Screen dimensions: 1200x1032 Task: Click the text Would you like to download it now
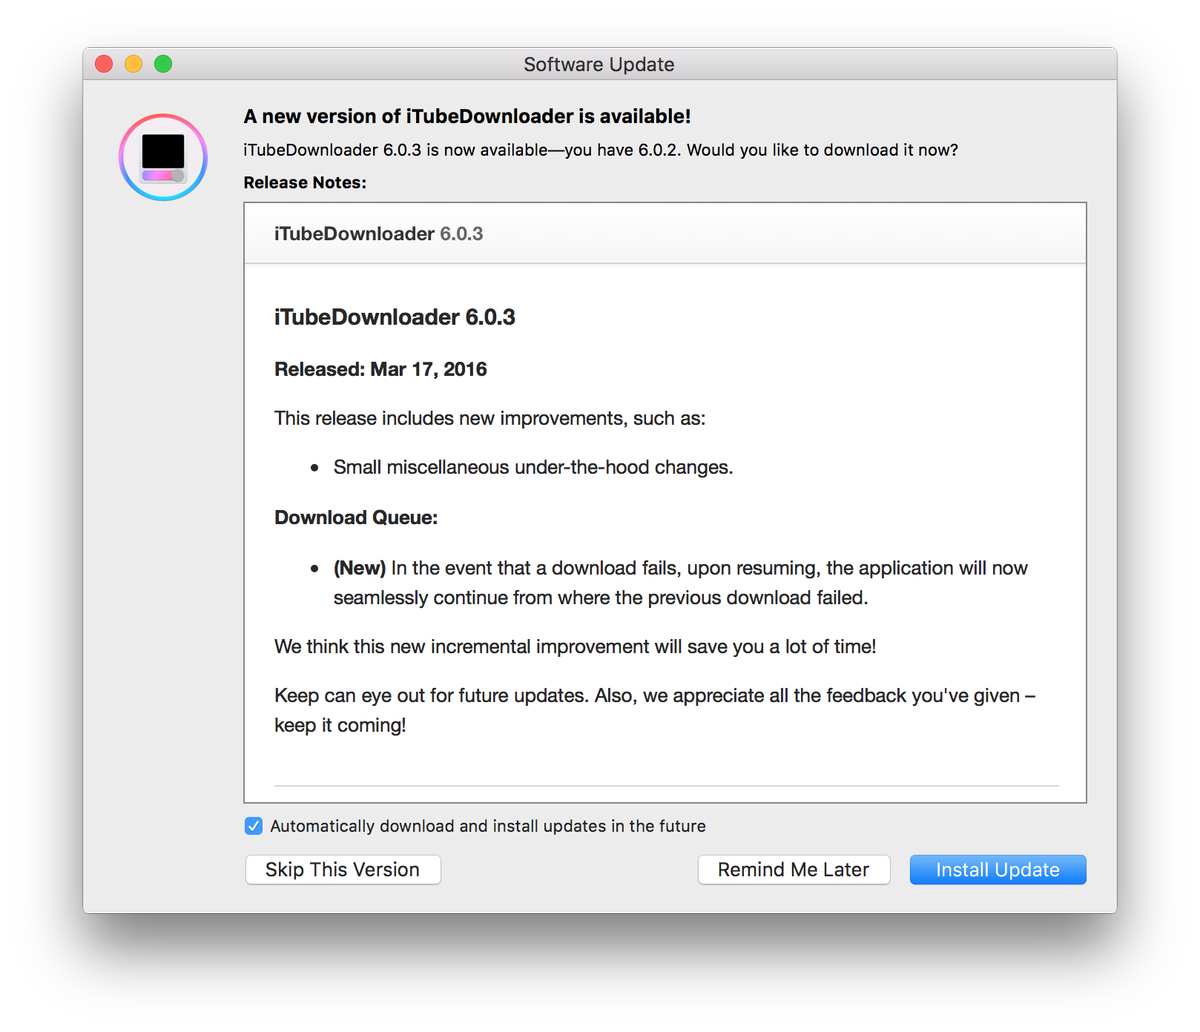coord(822,150)
